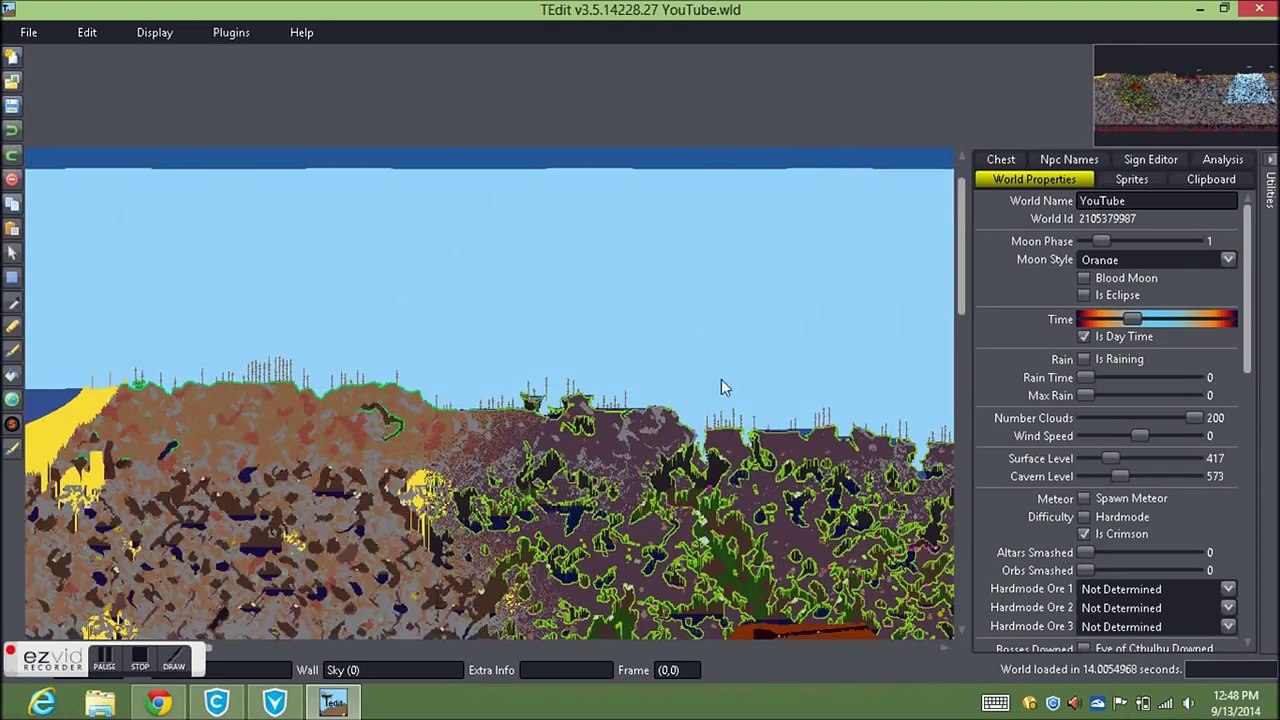1280x720 pixels.
Task: Select the orange Sprite tool
Action: click(x=12, y=424)
